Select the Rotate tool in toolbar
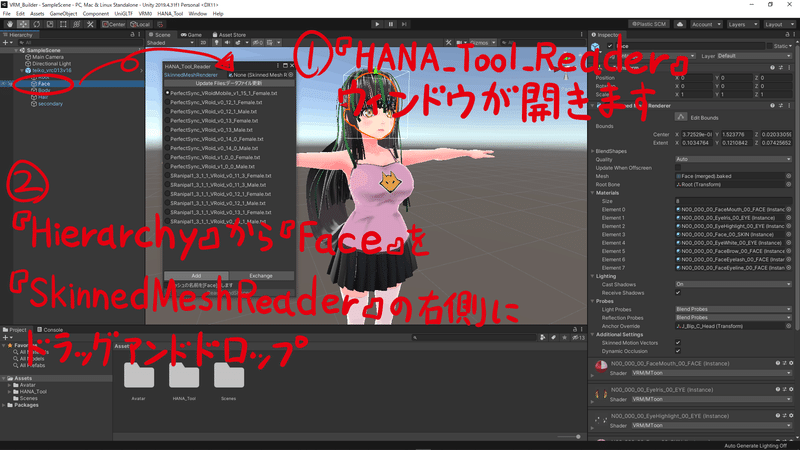Viewport: 800px width, 450px height. 37,24
